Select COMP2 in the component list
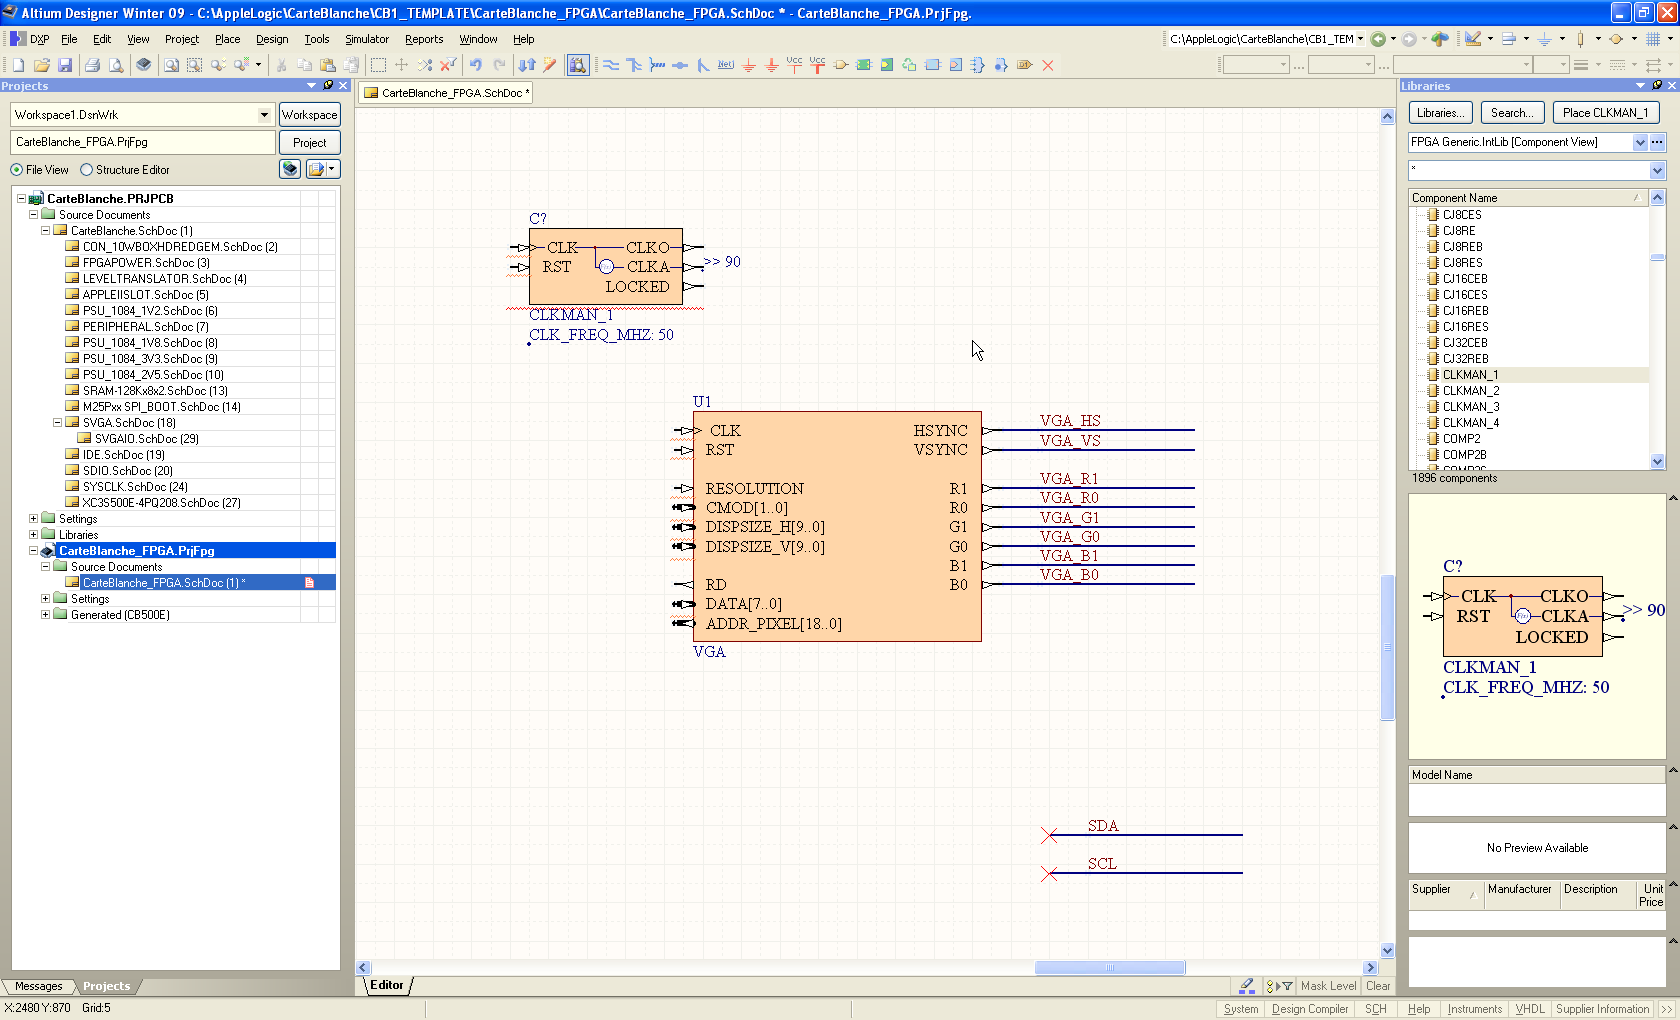 coord(1461,439)
